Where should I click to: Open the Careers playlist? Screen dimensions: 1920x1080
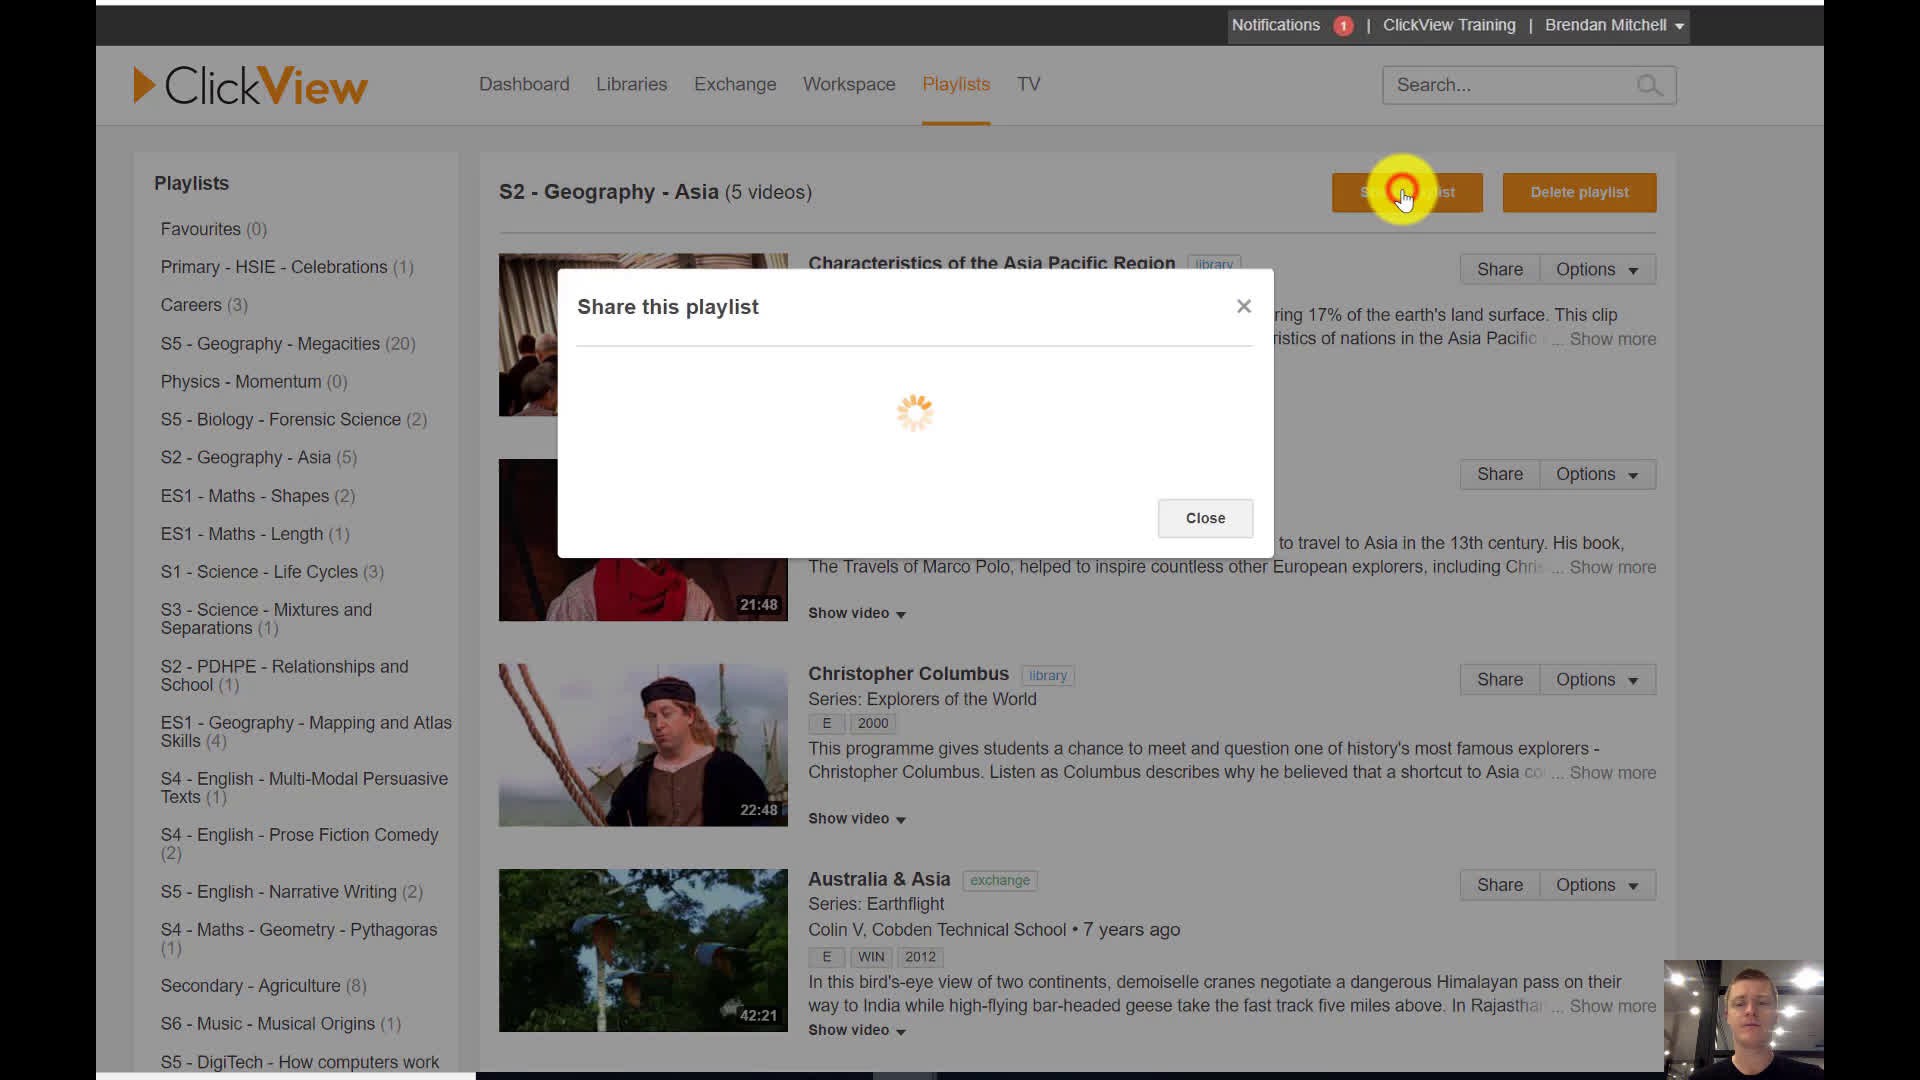[203, 305]
